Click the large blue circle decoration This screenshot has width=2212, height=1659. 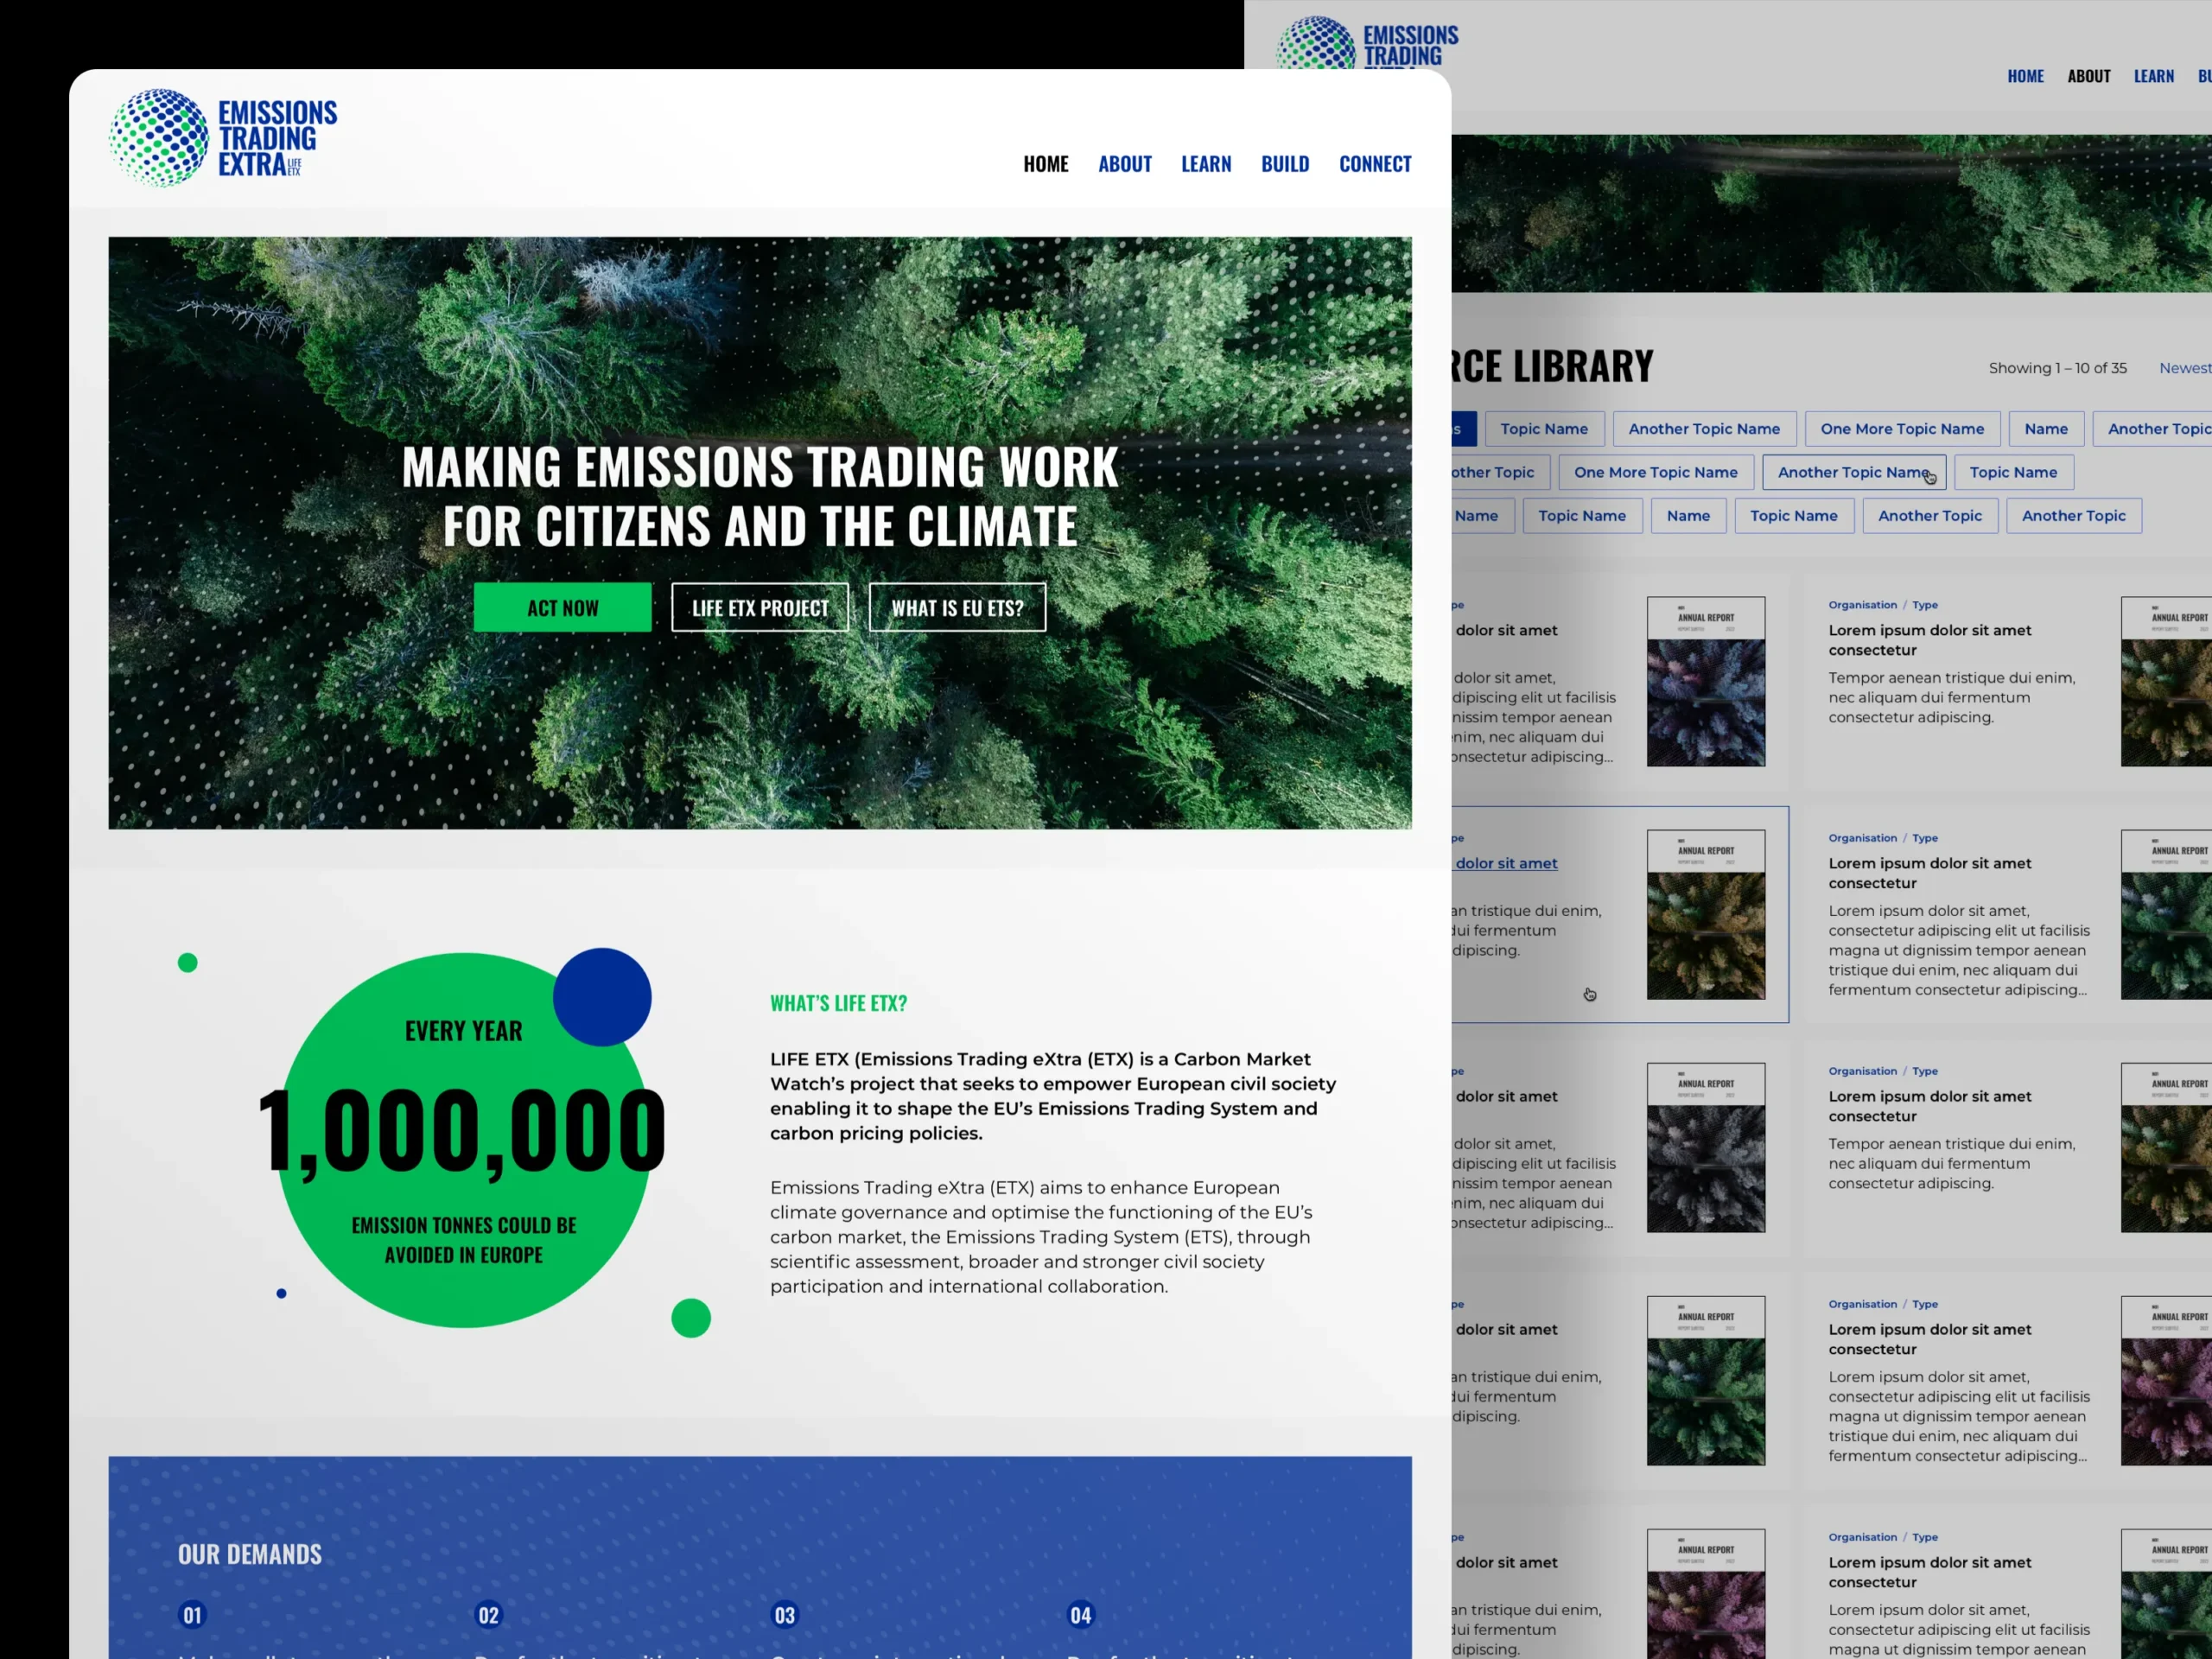pyautogui.click(x=602, y=997)
